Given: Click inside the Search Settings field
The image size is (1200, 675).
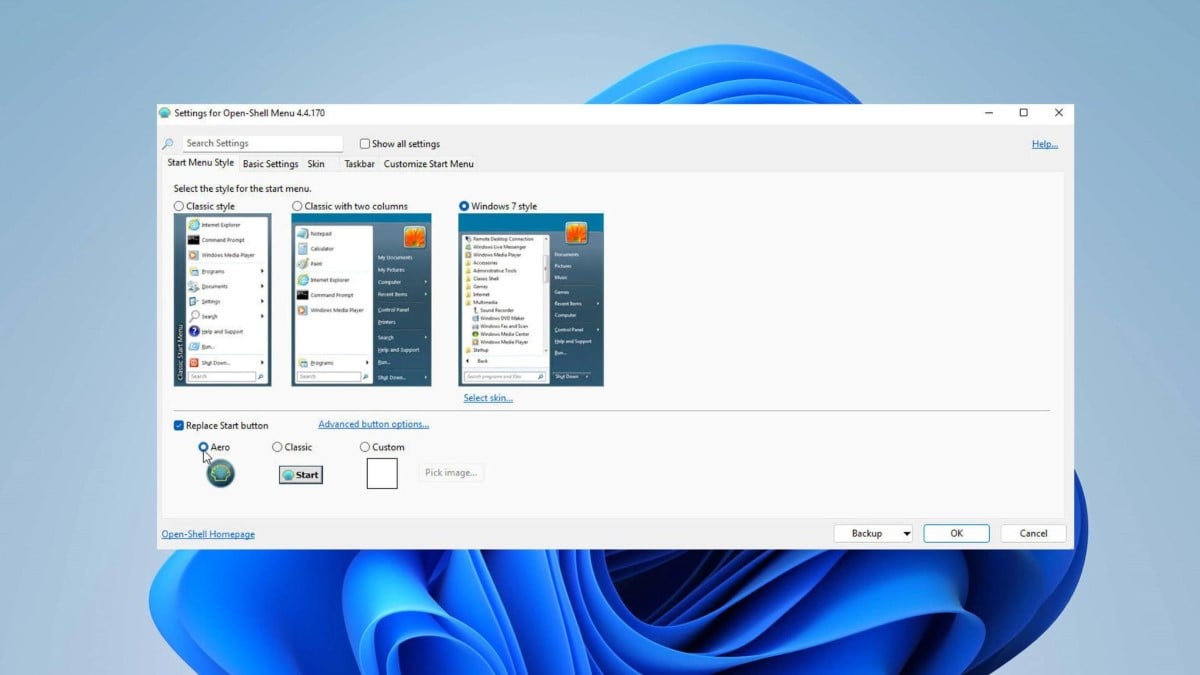Looking at the screenshot, I should 260,143.
